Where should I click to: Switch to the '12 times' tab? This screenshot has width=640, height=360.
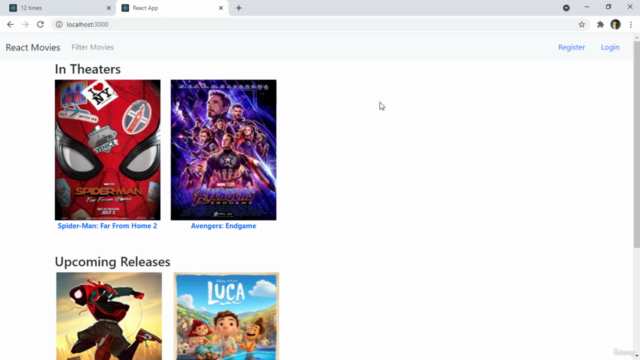pos(59,8)
